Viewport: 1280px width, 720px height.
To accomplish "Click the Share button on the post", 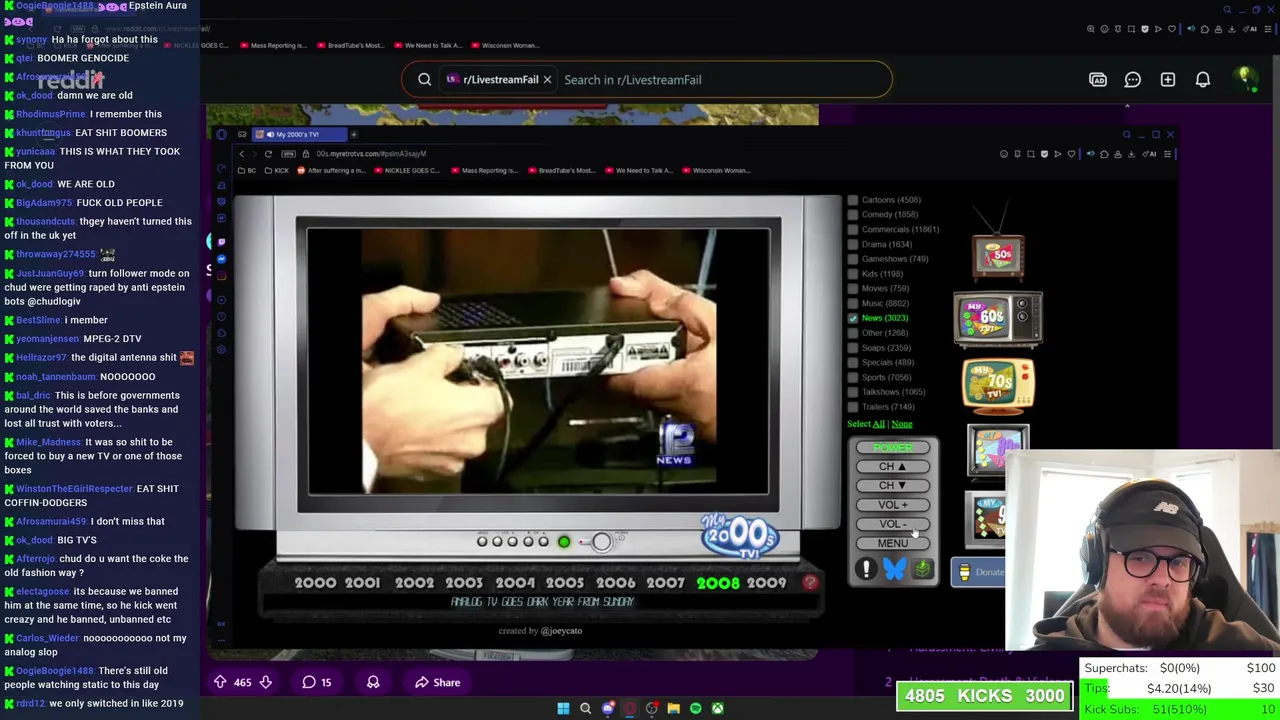I will [438, 682].
